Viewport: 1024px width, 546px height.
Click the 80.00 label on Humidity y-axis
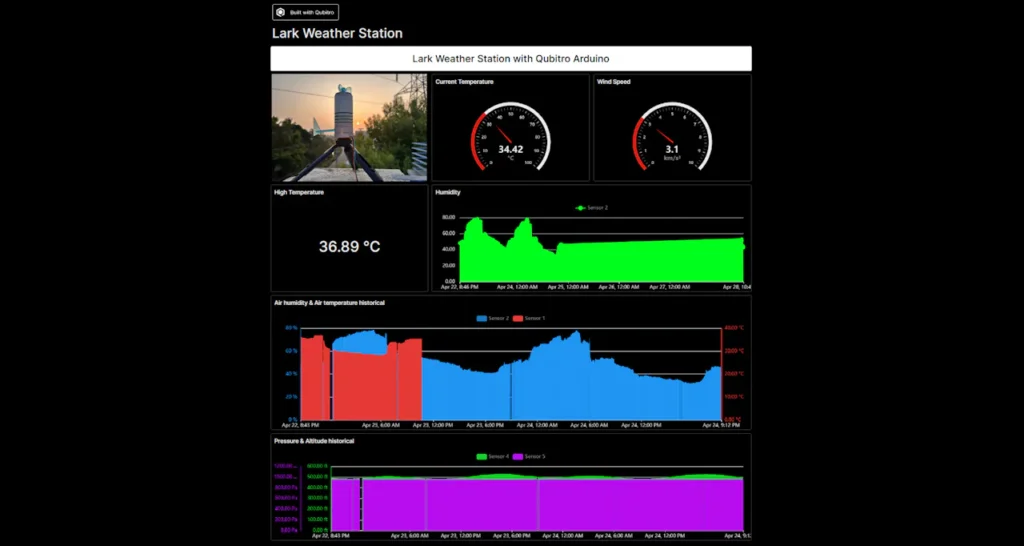pos(448,217)
